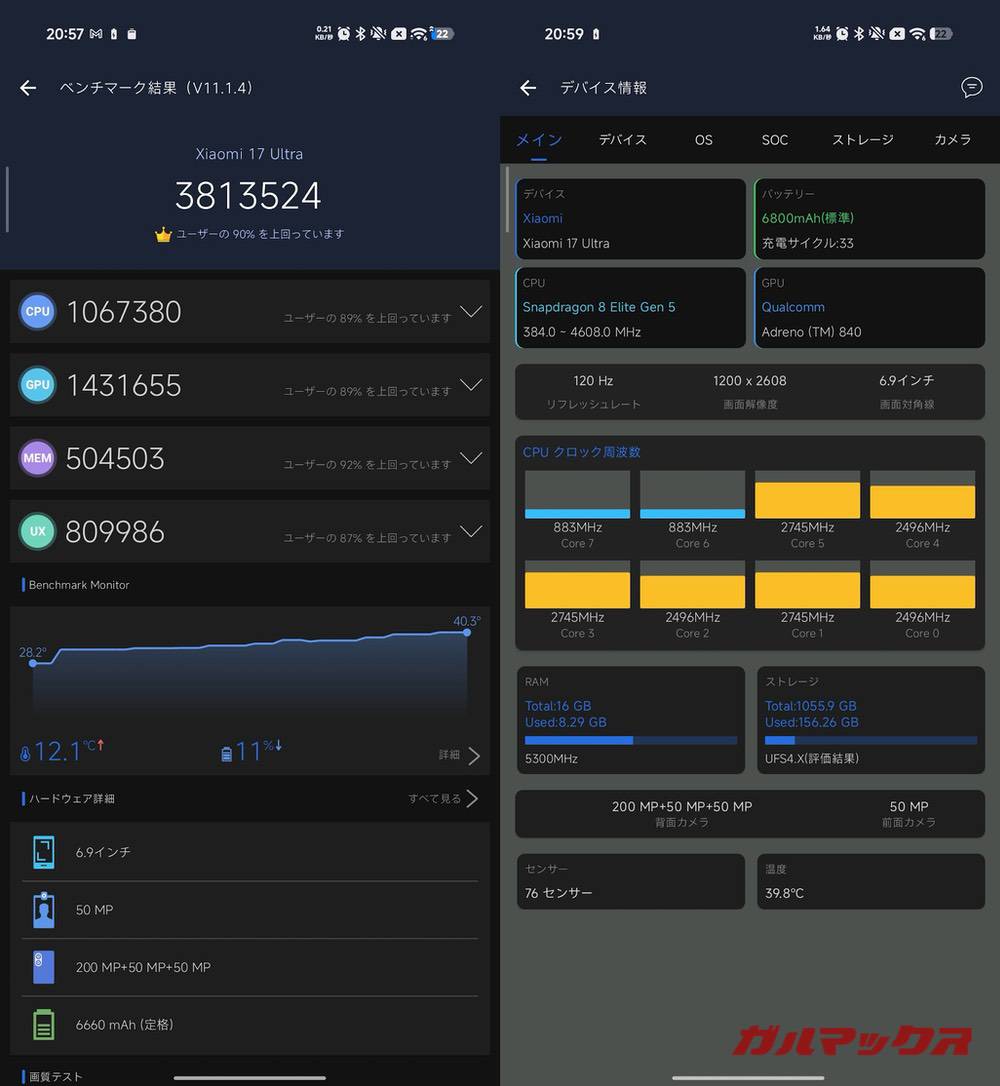
Task: Tap back arrow on device info screen
Action: coord(528,88)
